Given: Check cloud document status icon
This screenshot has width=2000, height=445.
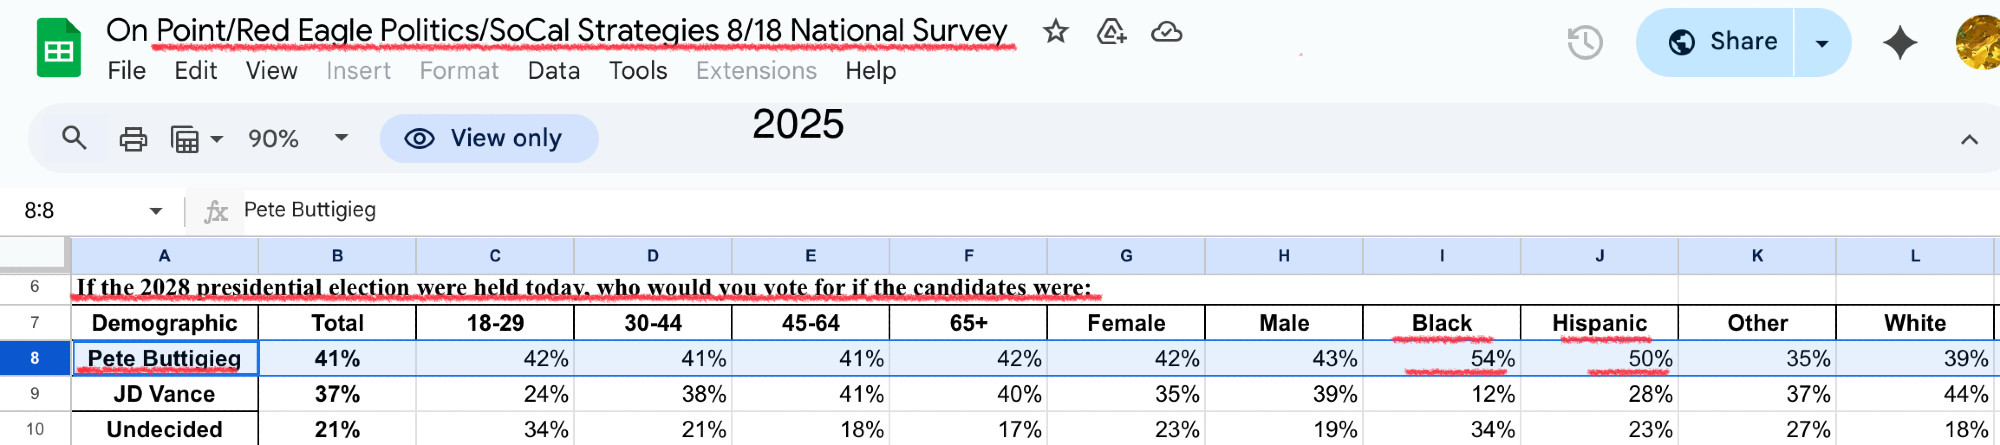Looking at the screenshot, I should coord(1166,32).
